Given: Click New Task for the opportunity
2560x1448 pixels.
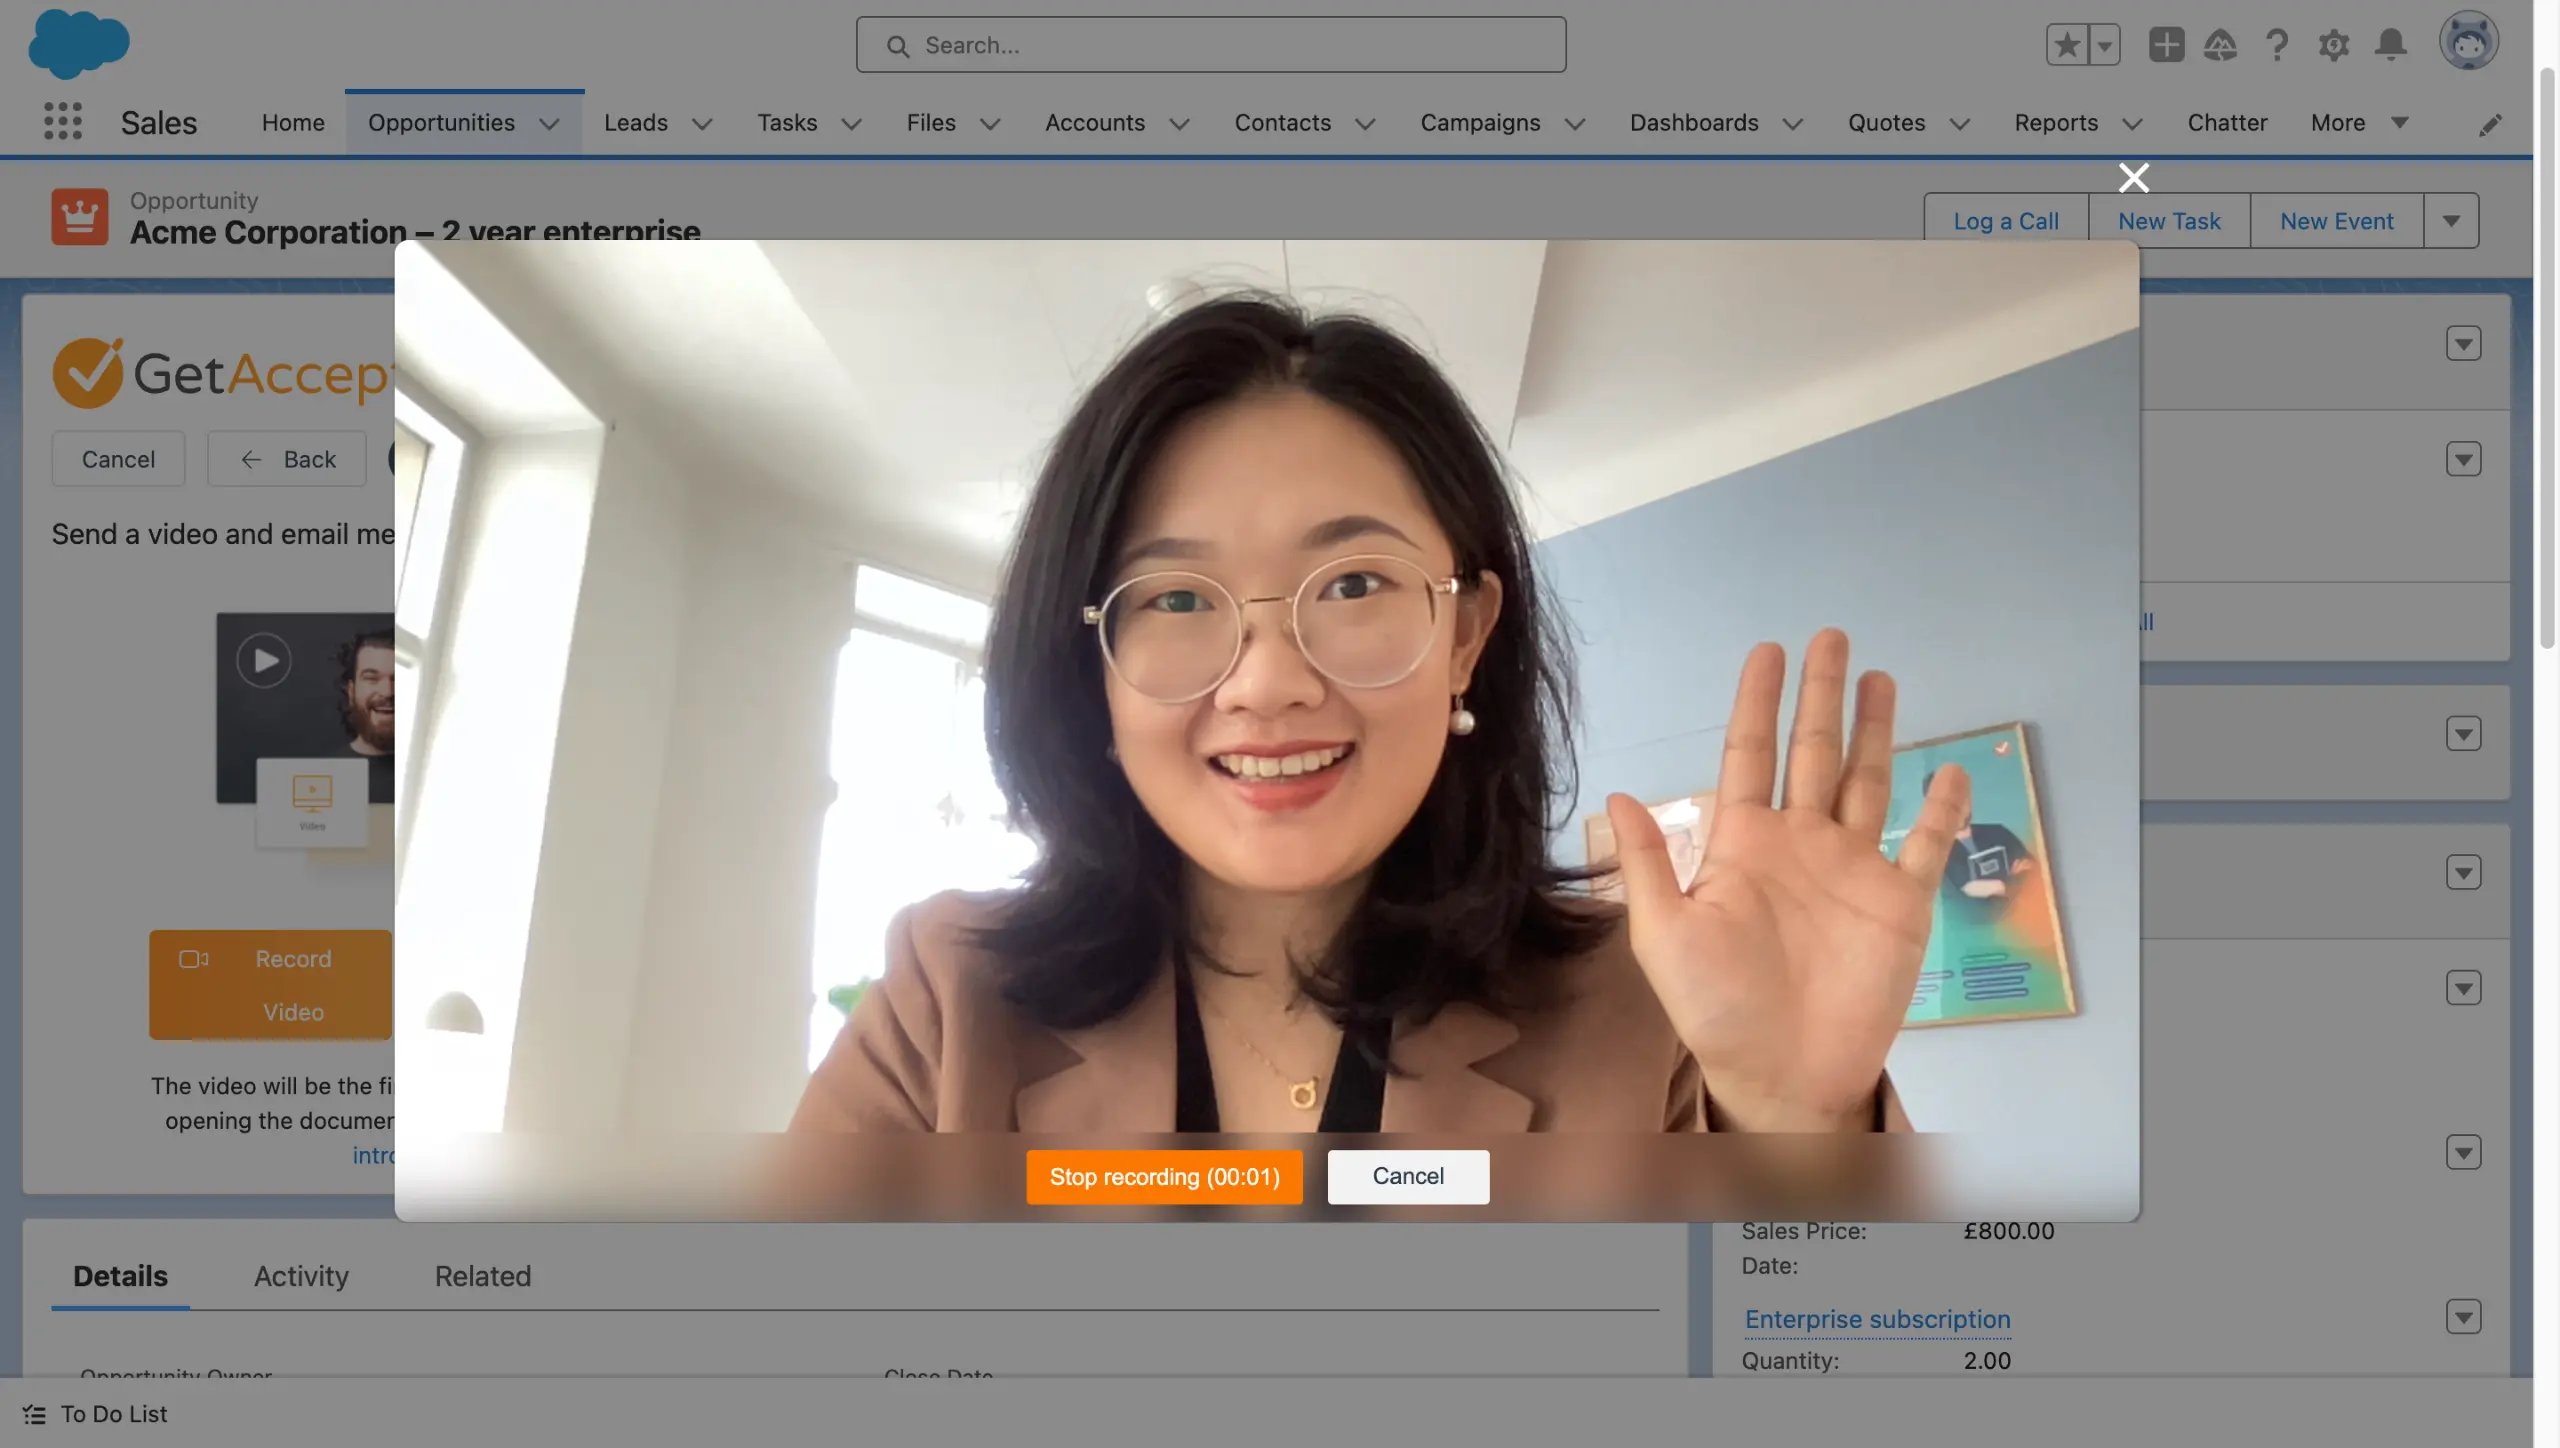Looking at the screenshot, I should click(x=2169, y=220).
